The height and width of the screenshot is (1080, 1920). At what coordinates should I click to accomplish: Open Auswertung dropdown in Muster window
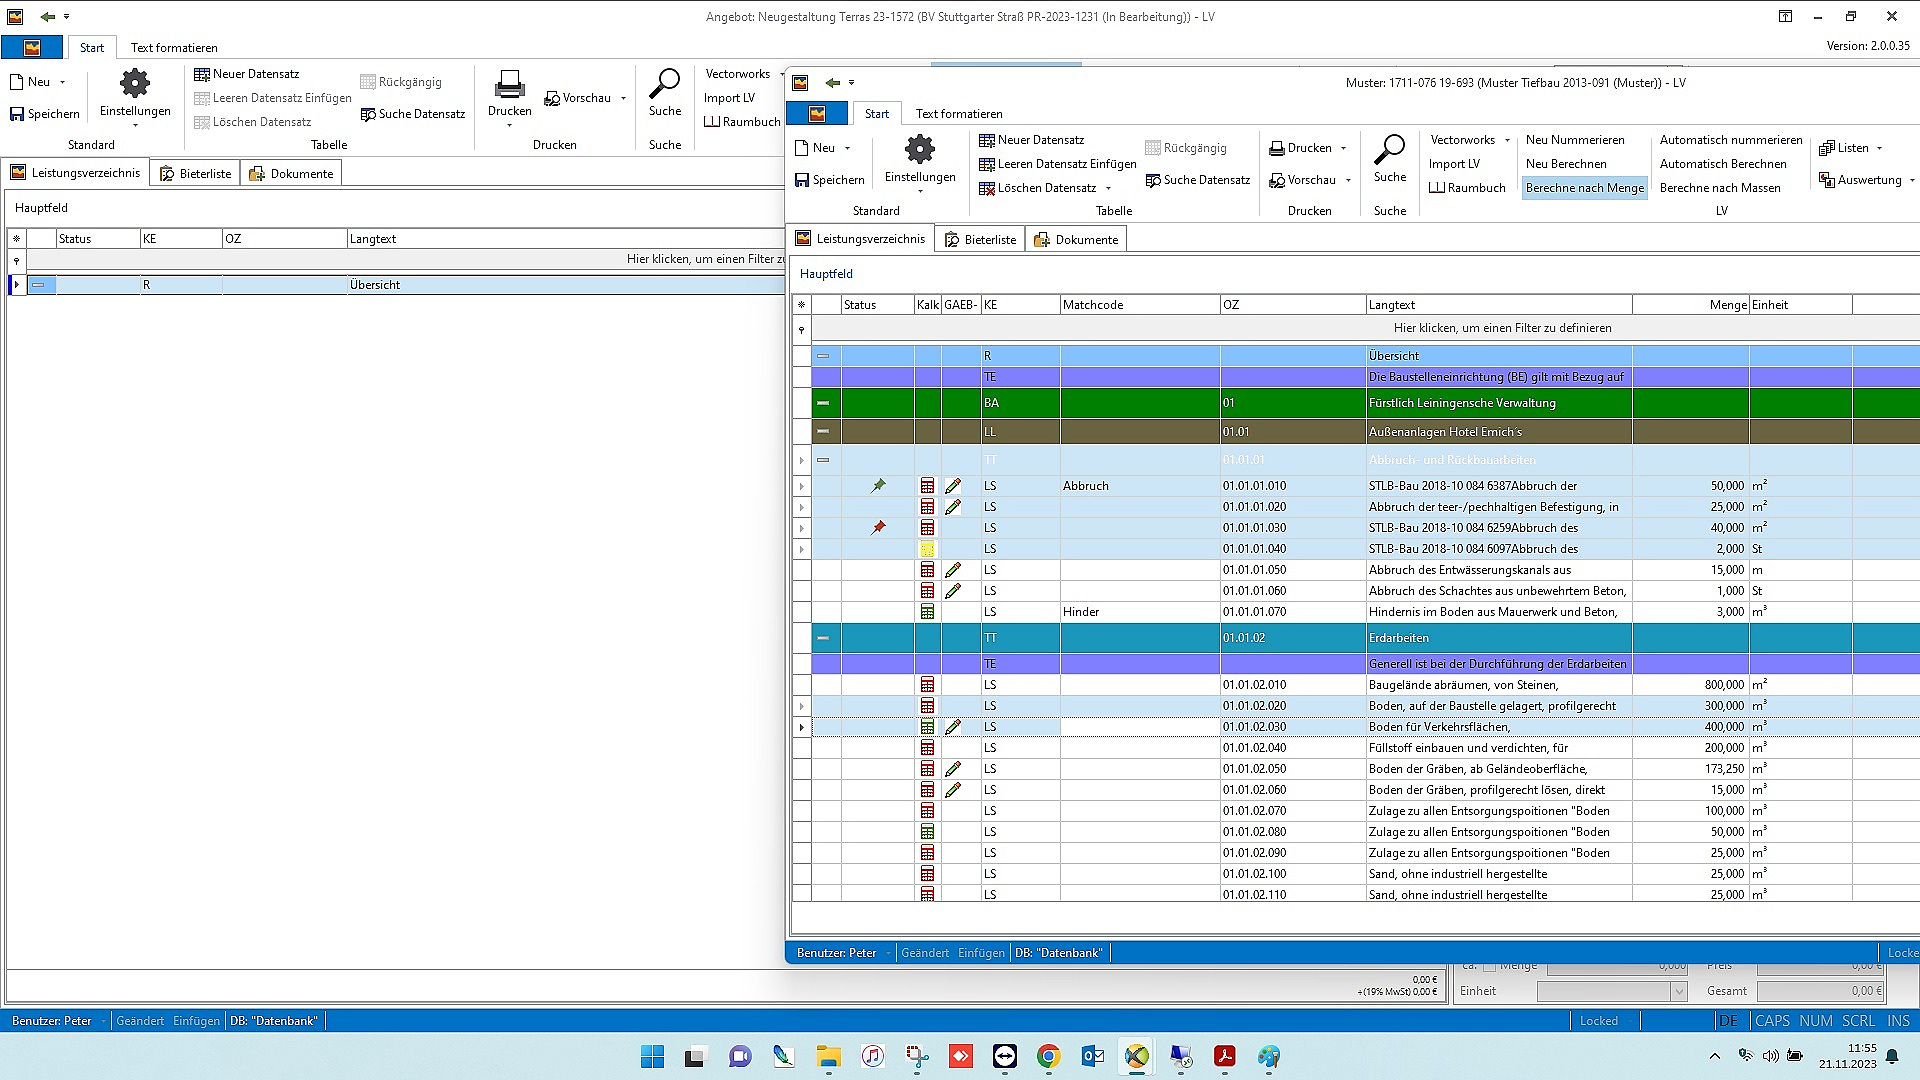tap(1911, 180)
